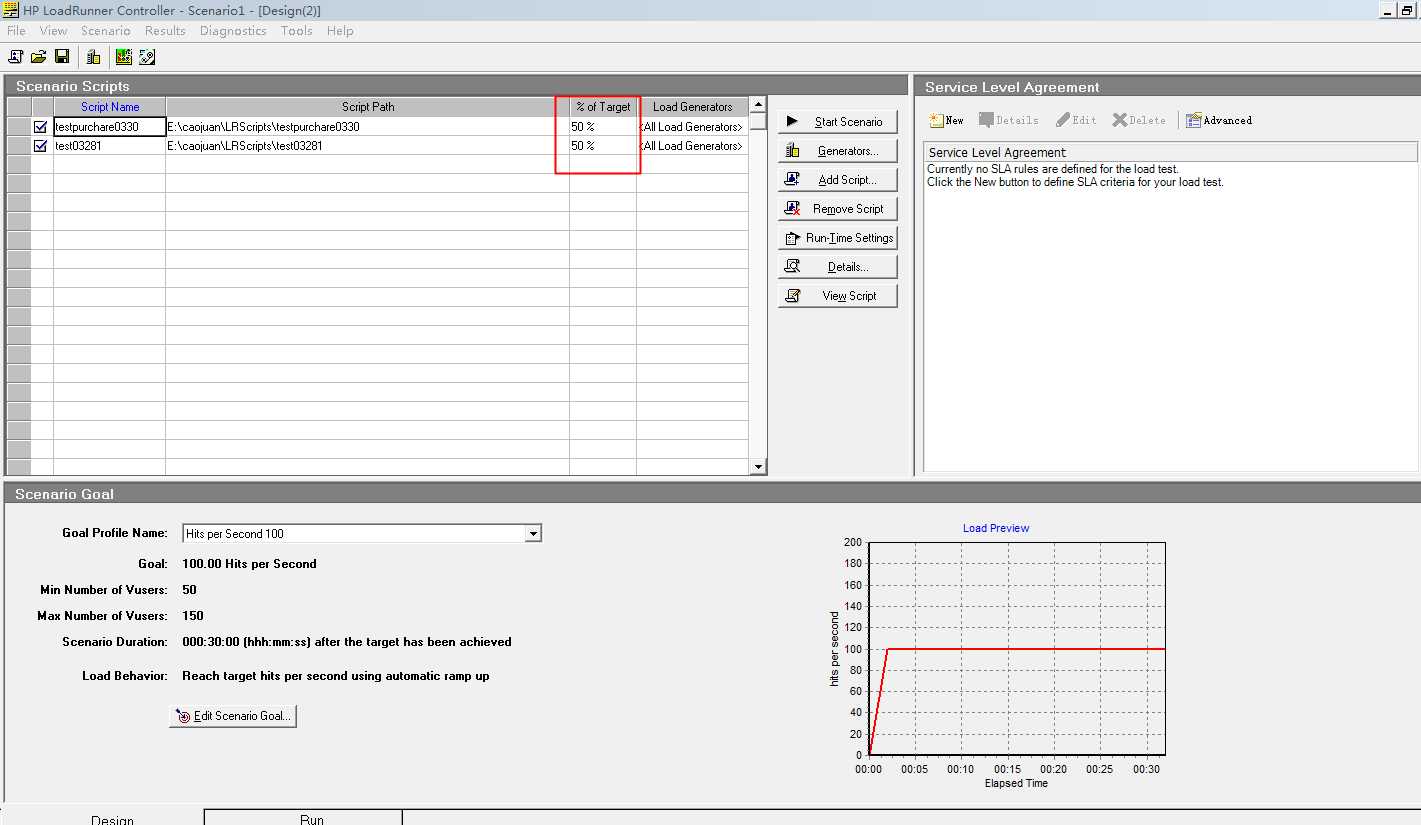
Task: Open the View menu
Action: pyautogui.click(x=54, y=31)
